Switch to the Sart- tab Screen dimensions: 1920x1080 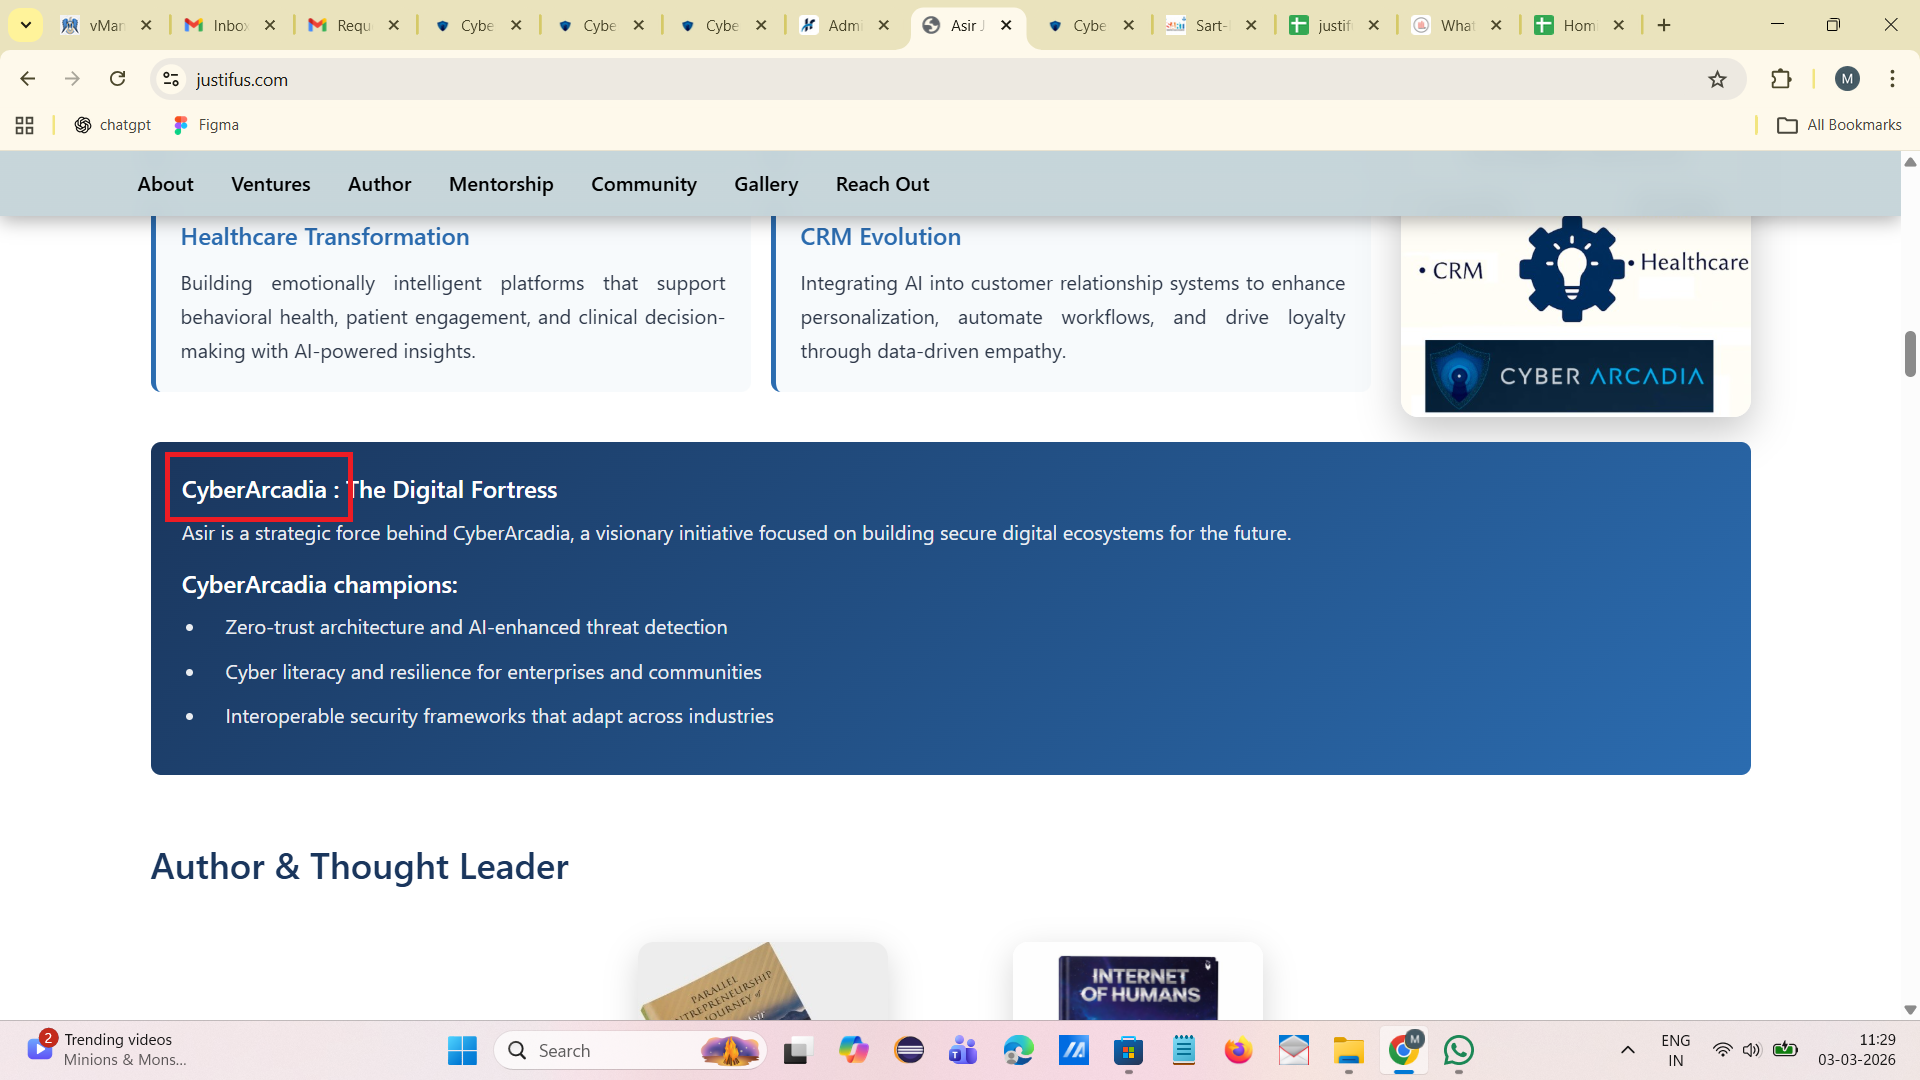click(x=1211, y=25)
